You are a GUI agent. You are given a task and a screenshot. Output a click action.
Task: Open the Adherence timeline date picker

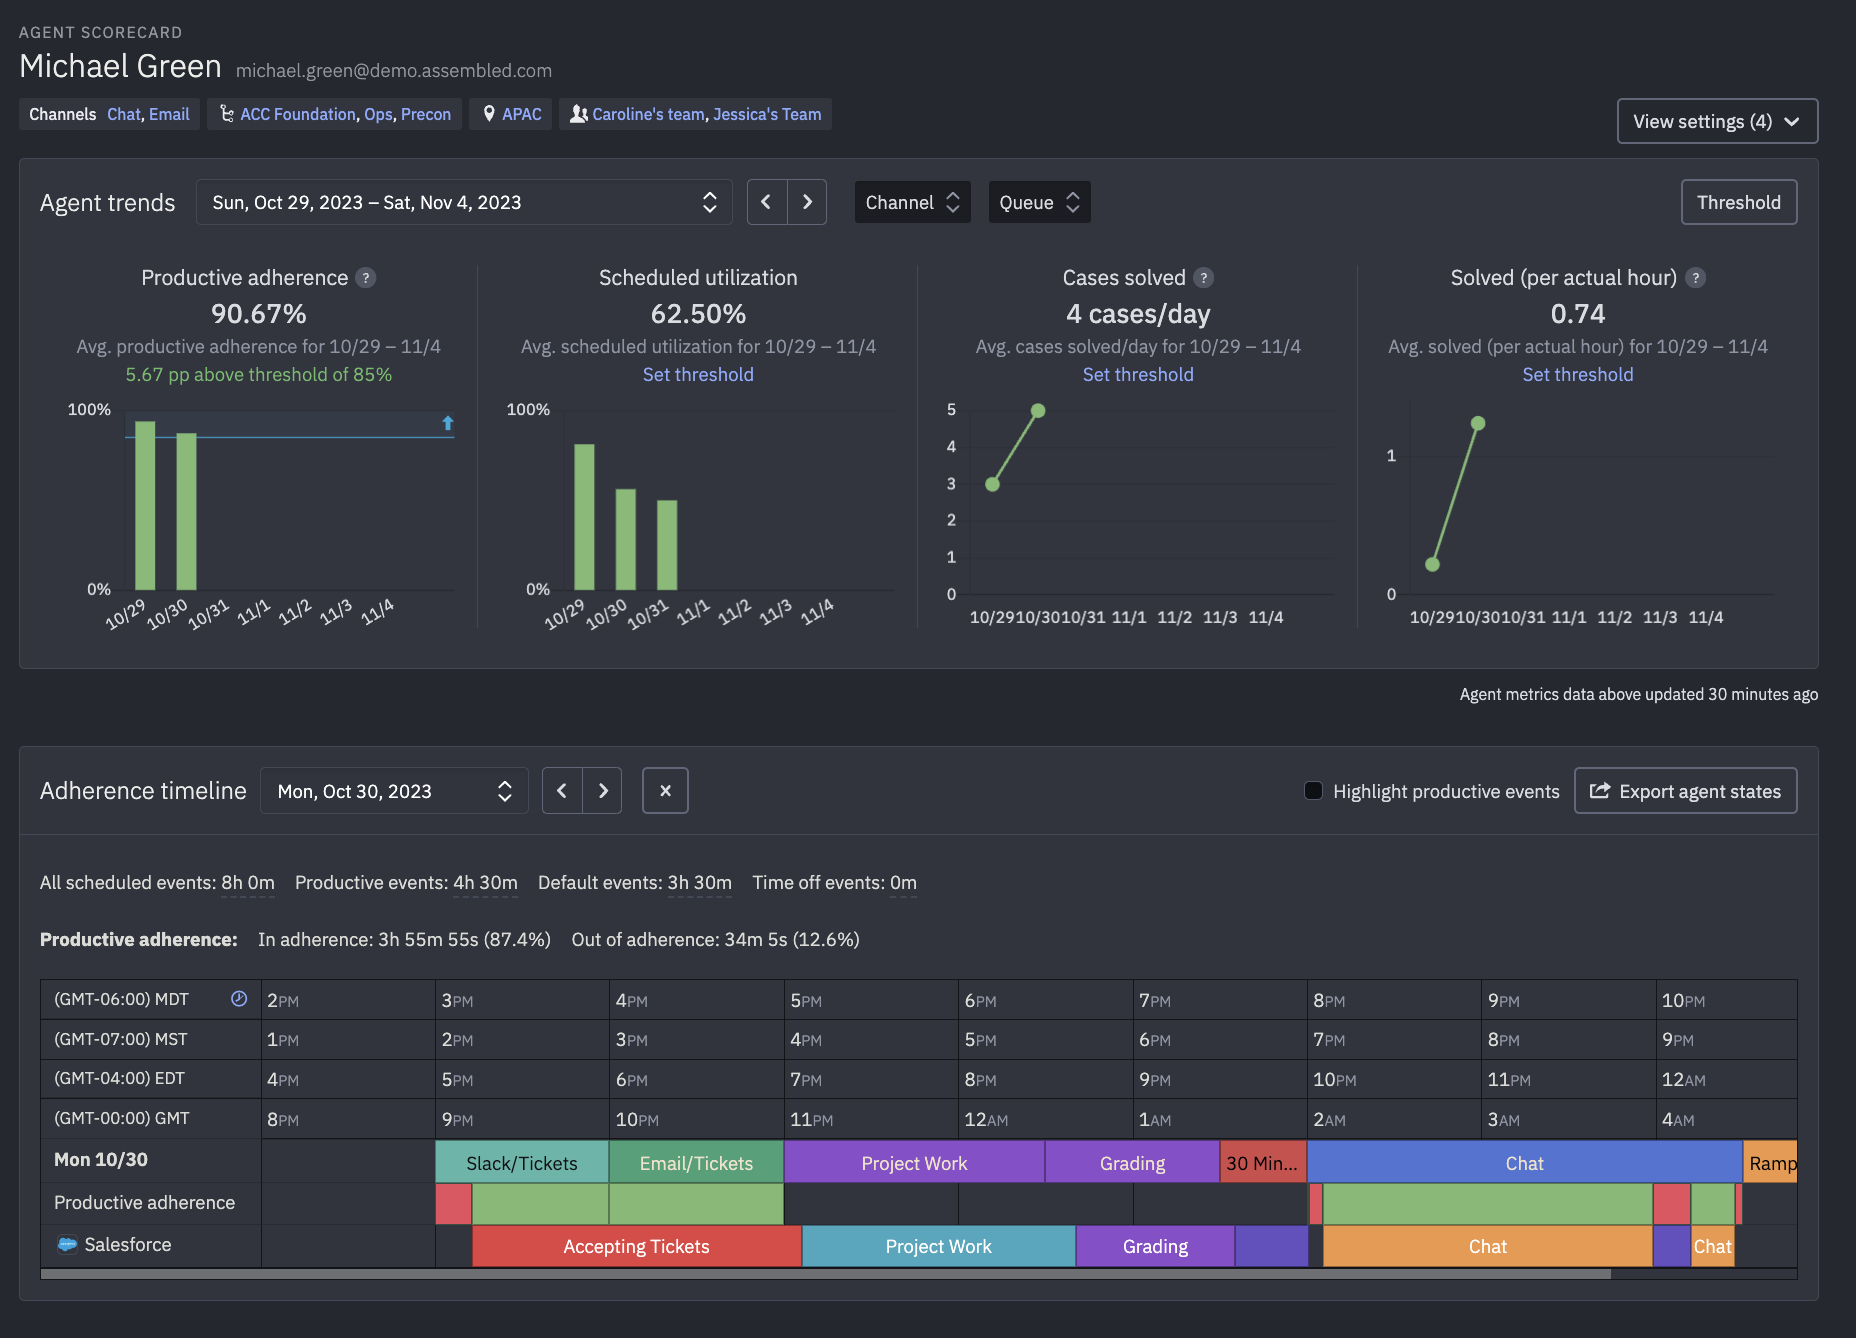pos(394,791)
